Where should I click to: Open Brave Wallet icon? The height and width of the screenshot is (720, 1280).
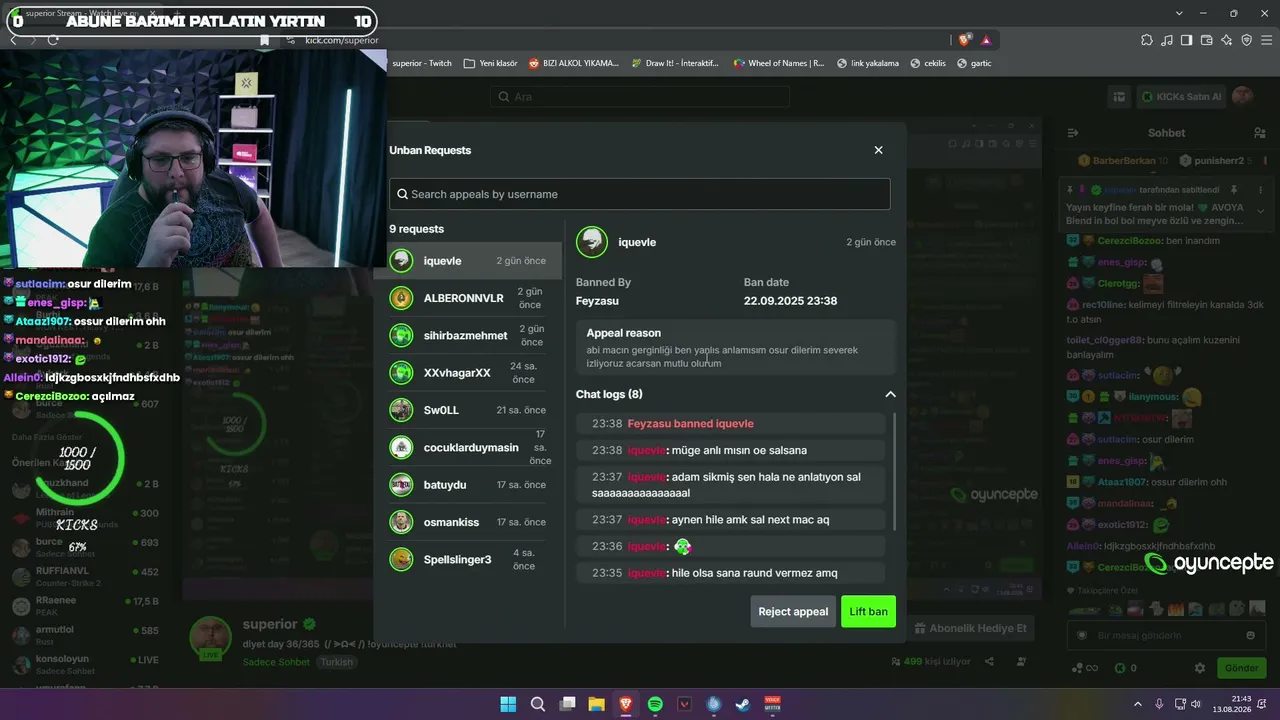pos(1206,40)
